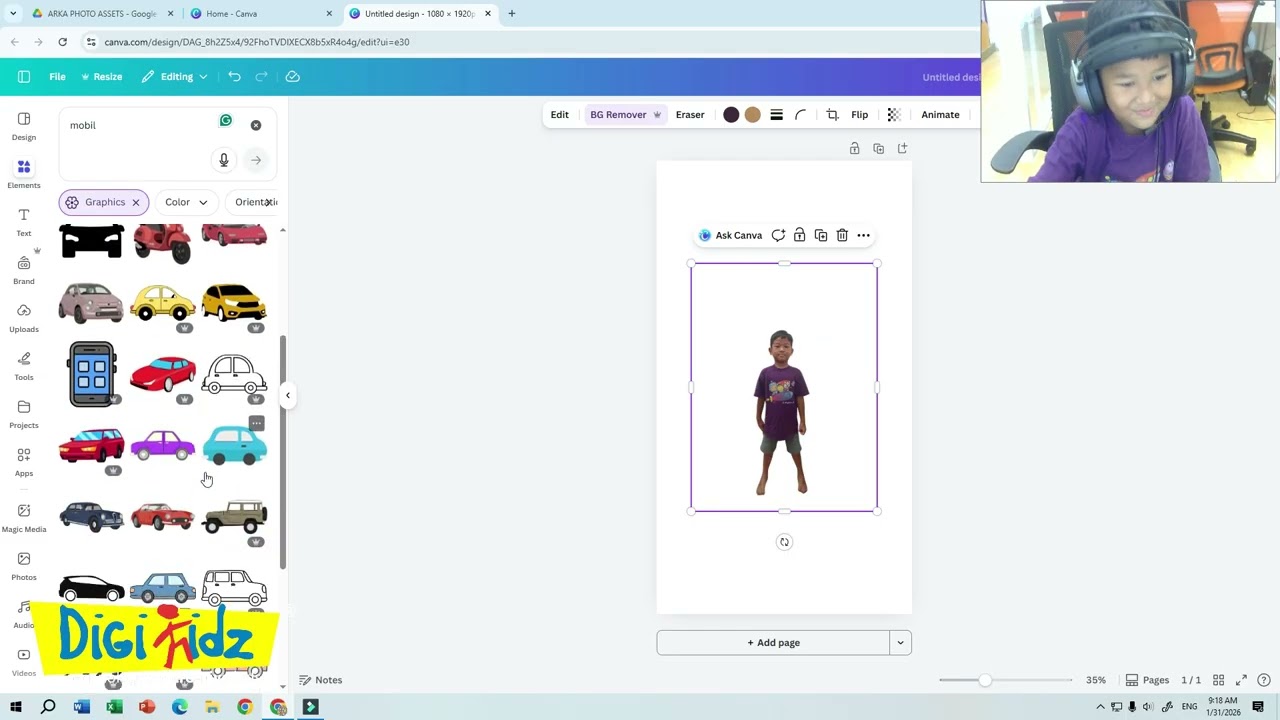
Task: Undo the last action
Action: point(234,77)
